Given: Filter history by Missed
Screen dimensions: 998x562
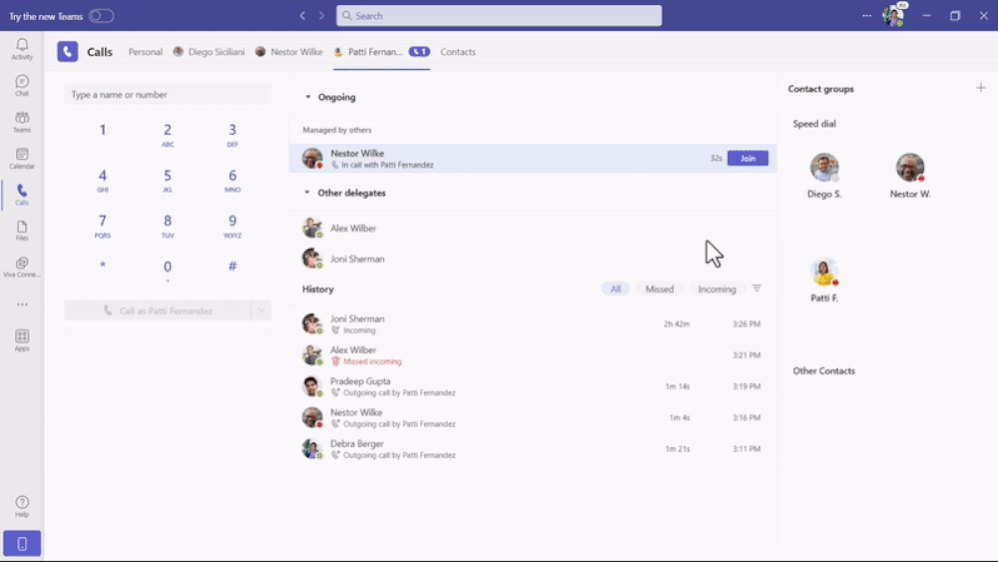Looking at the screenshot, I should pyautogui.click(x=659, y=289).
